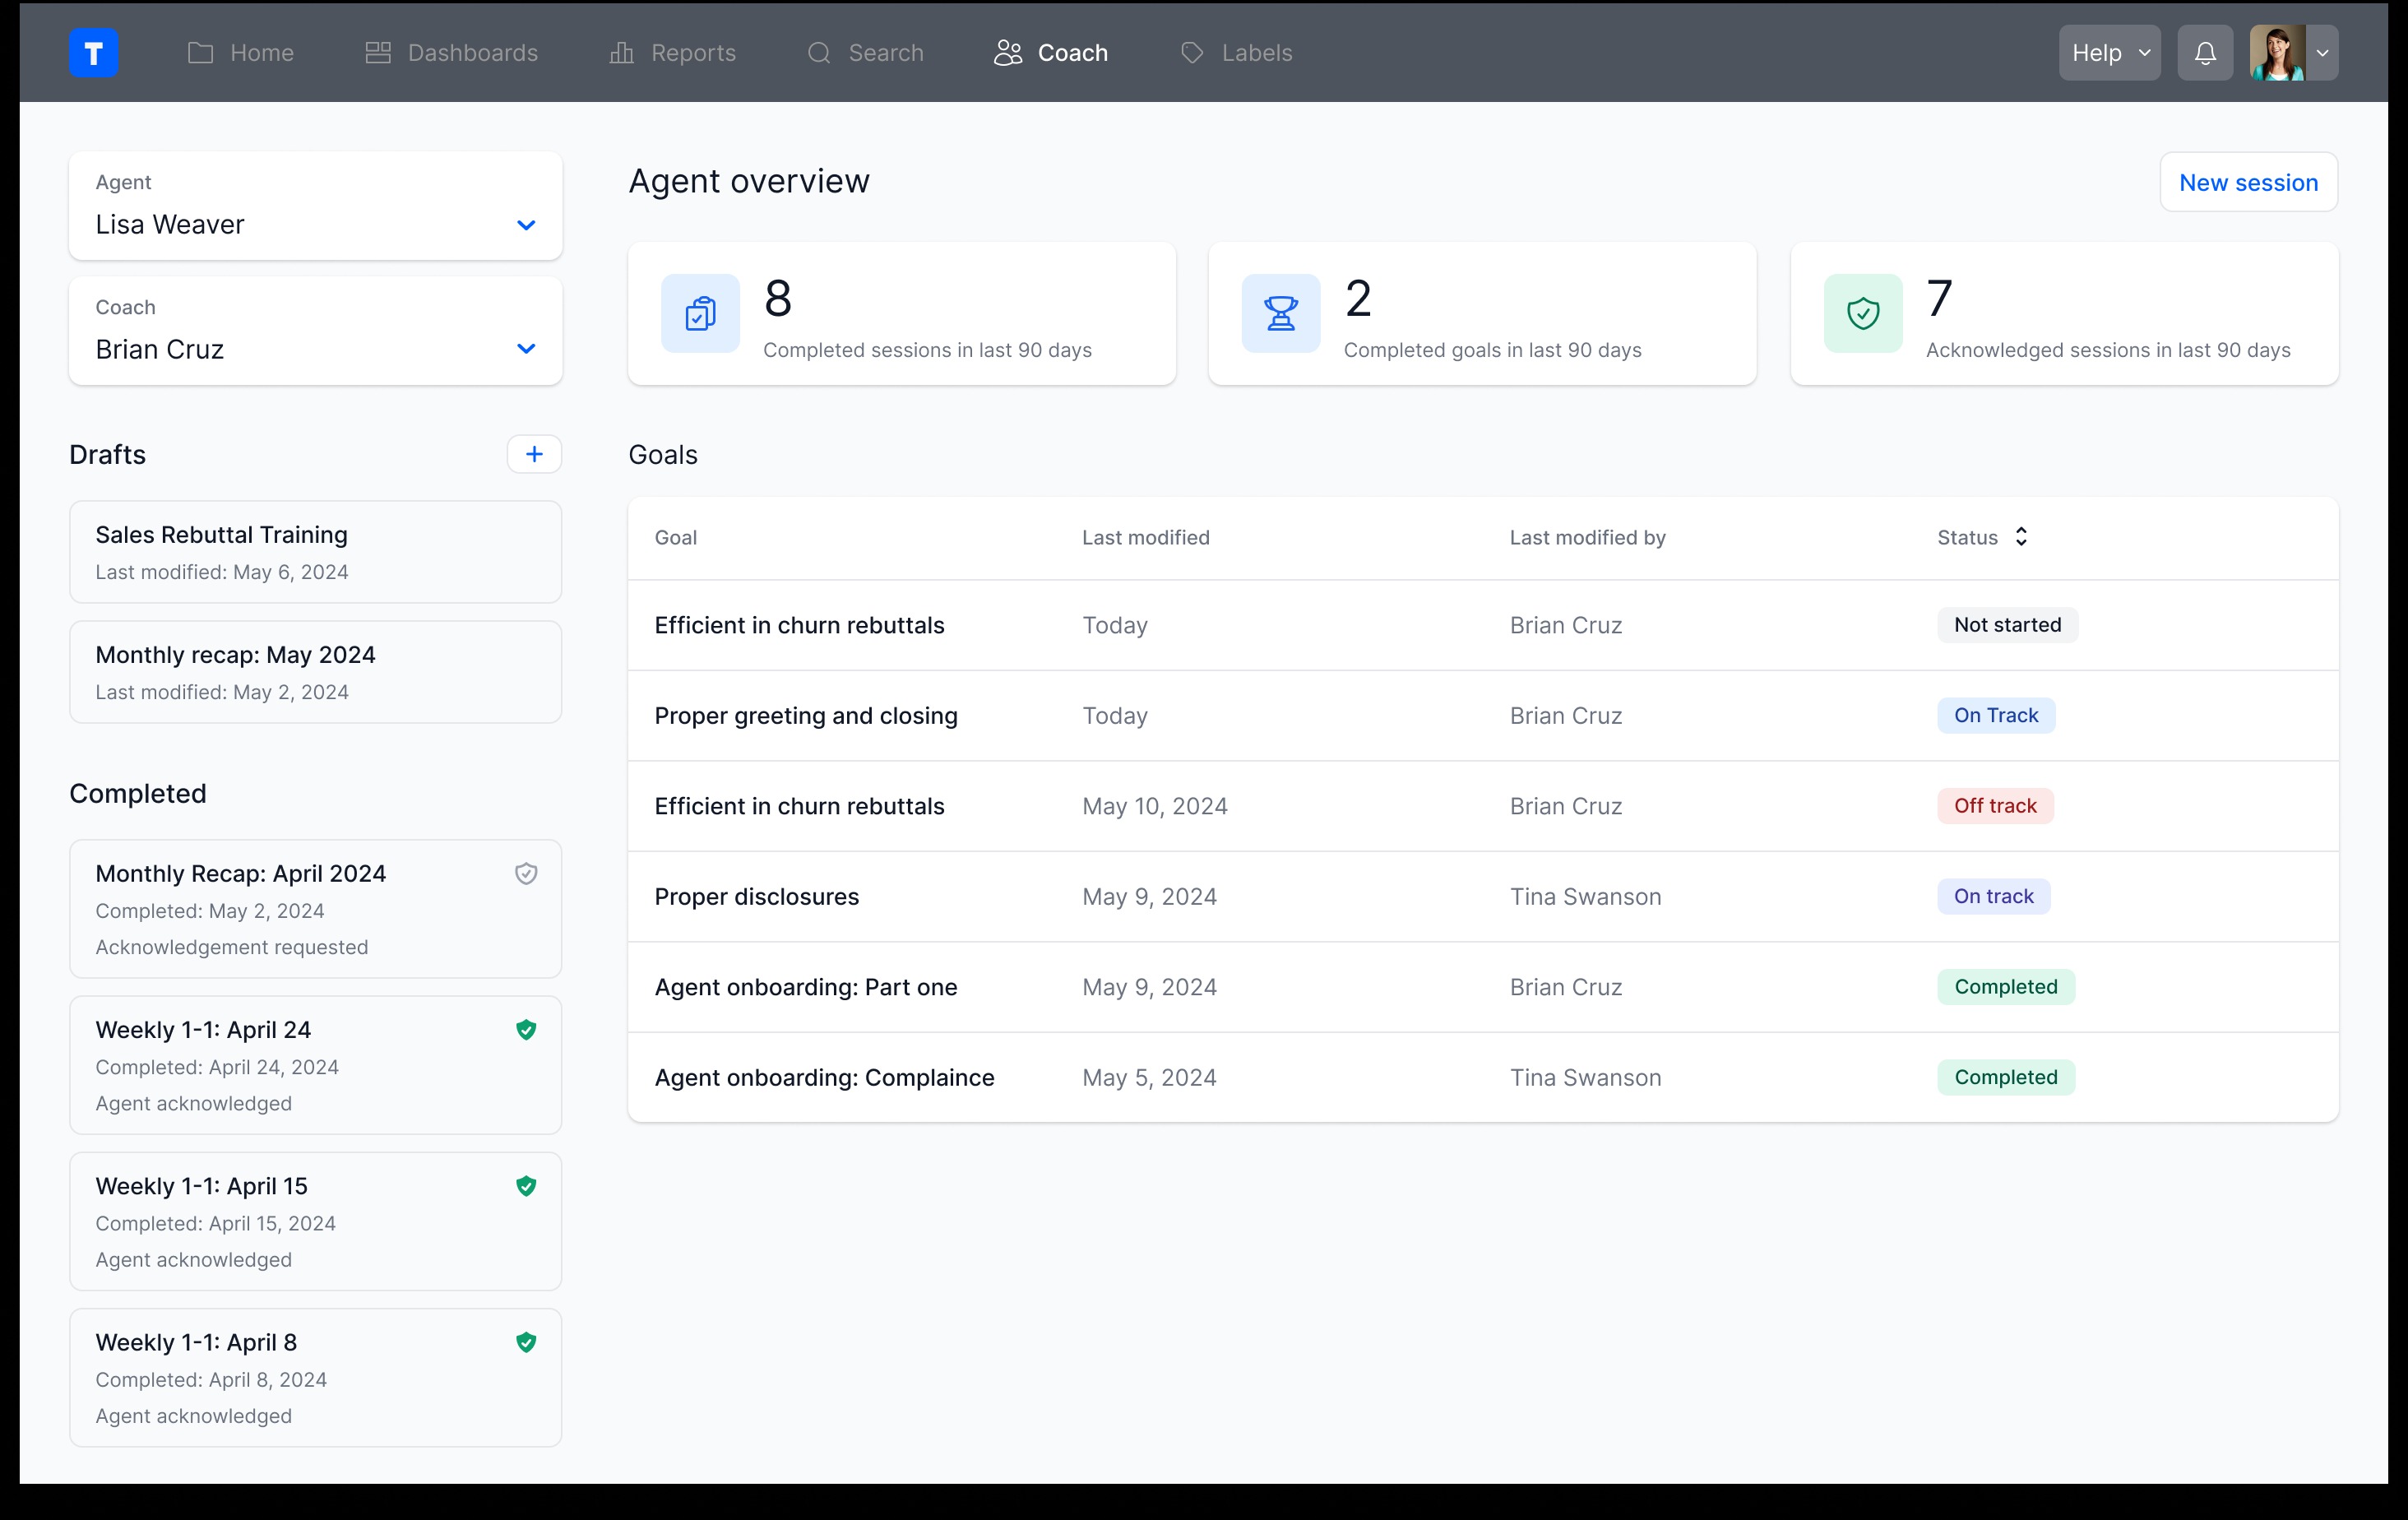
Task: Click green shield on Weekly 1-1: April 8
Action: (526, 1342)
